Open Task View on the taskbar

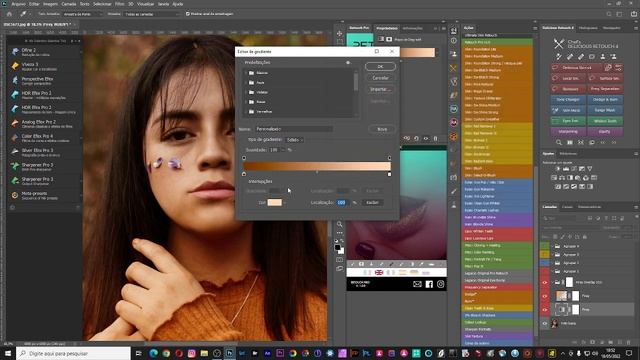point(138,353)
